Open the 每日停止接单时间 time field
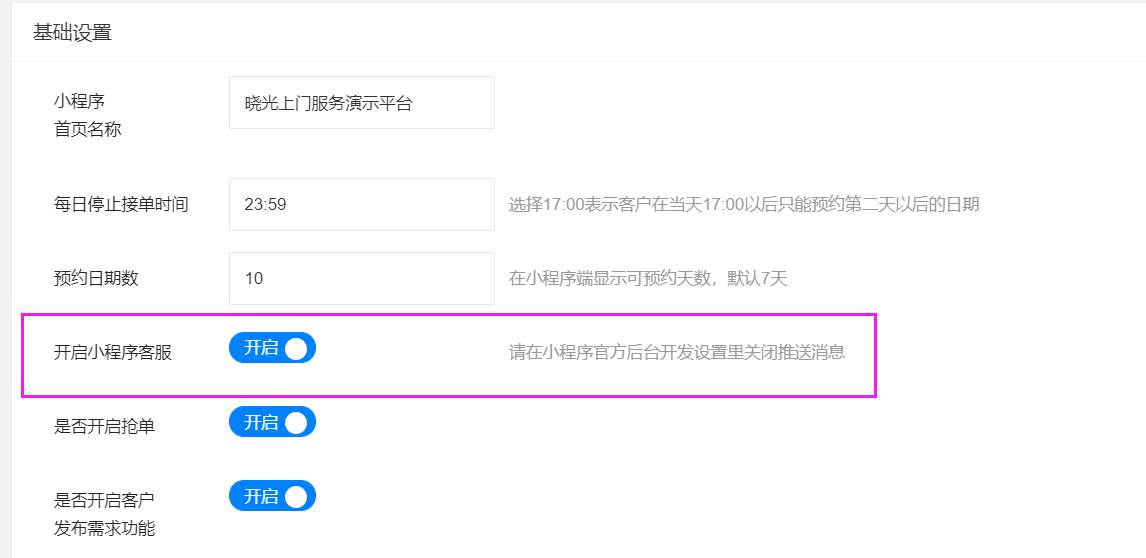This screenshot has height=558, width=1146. point(361,205)
